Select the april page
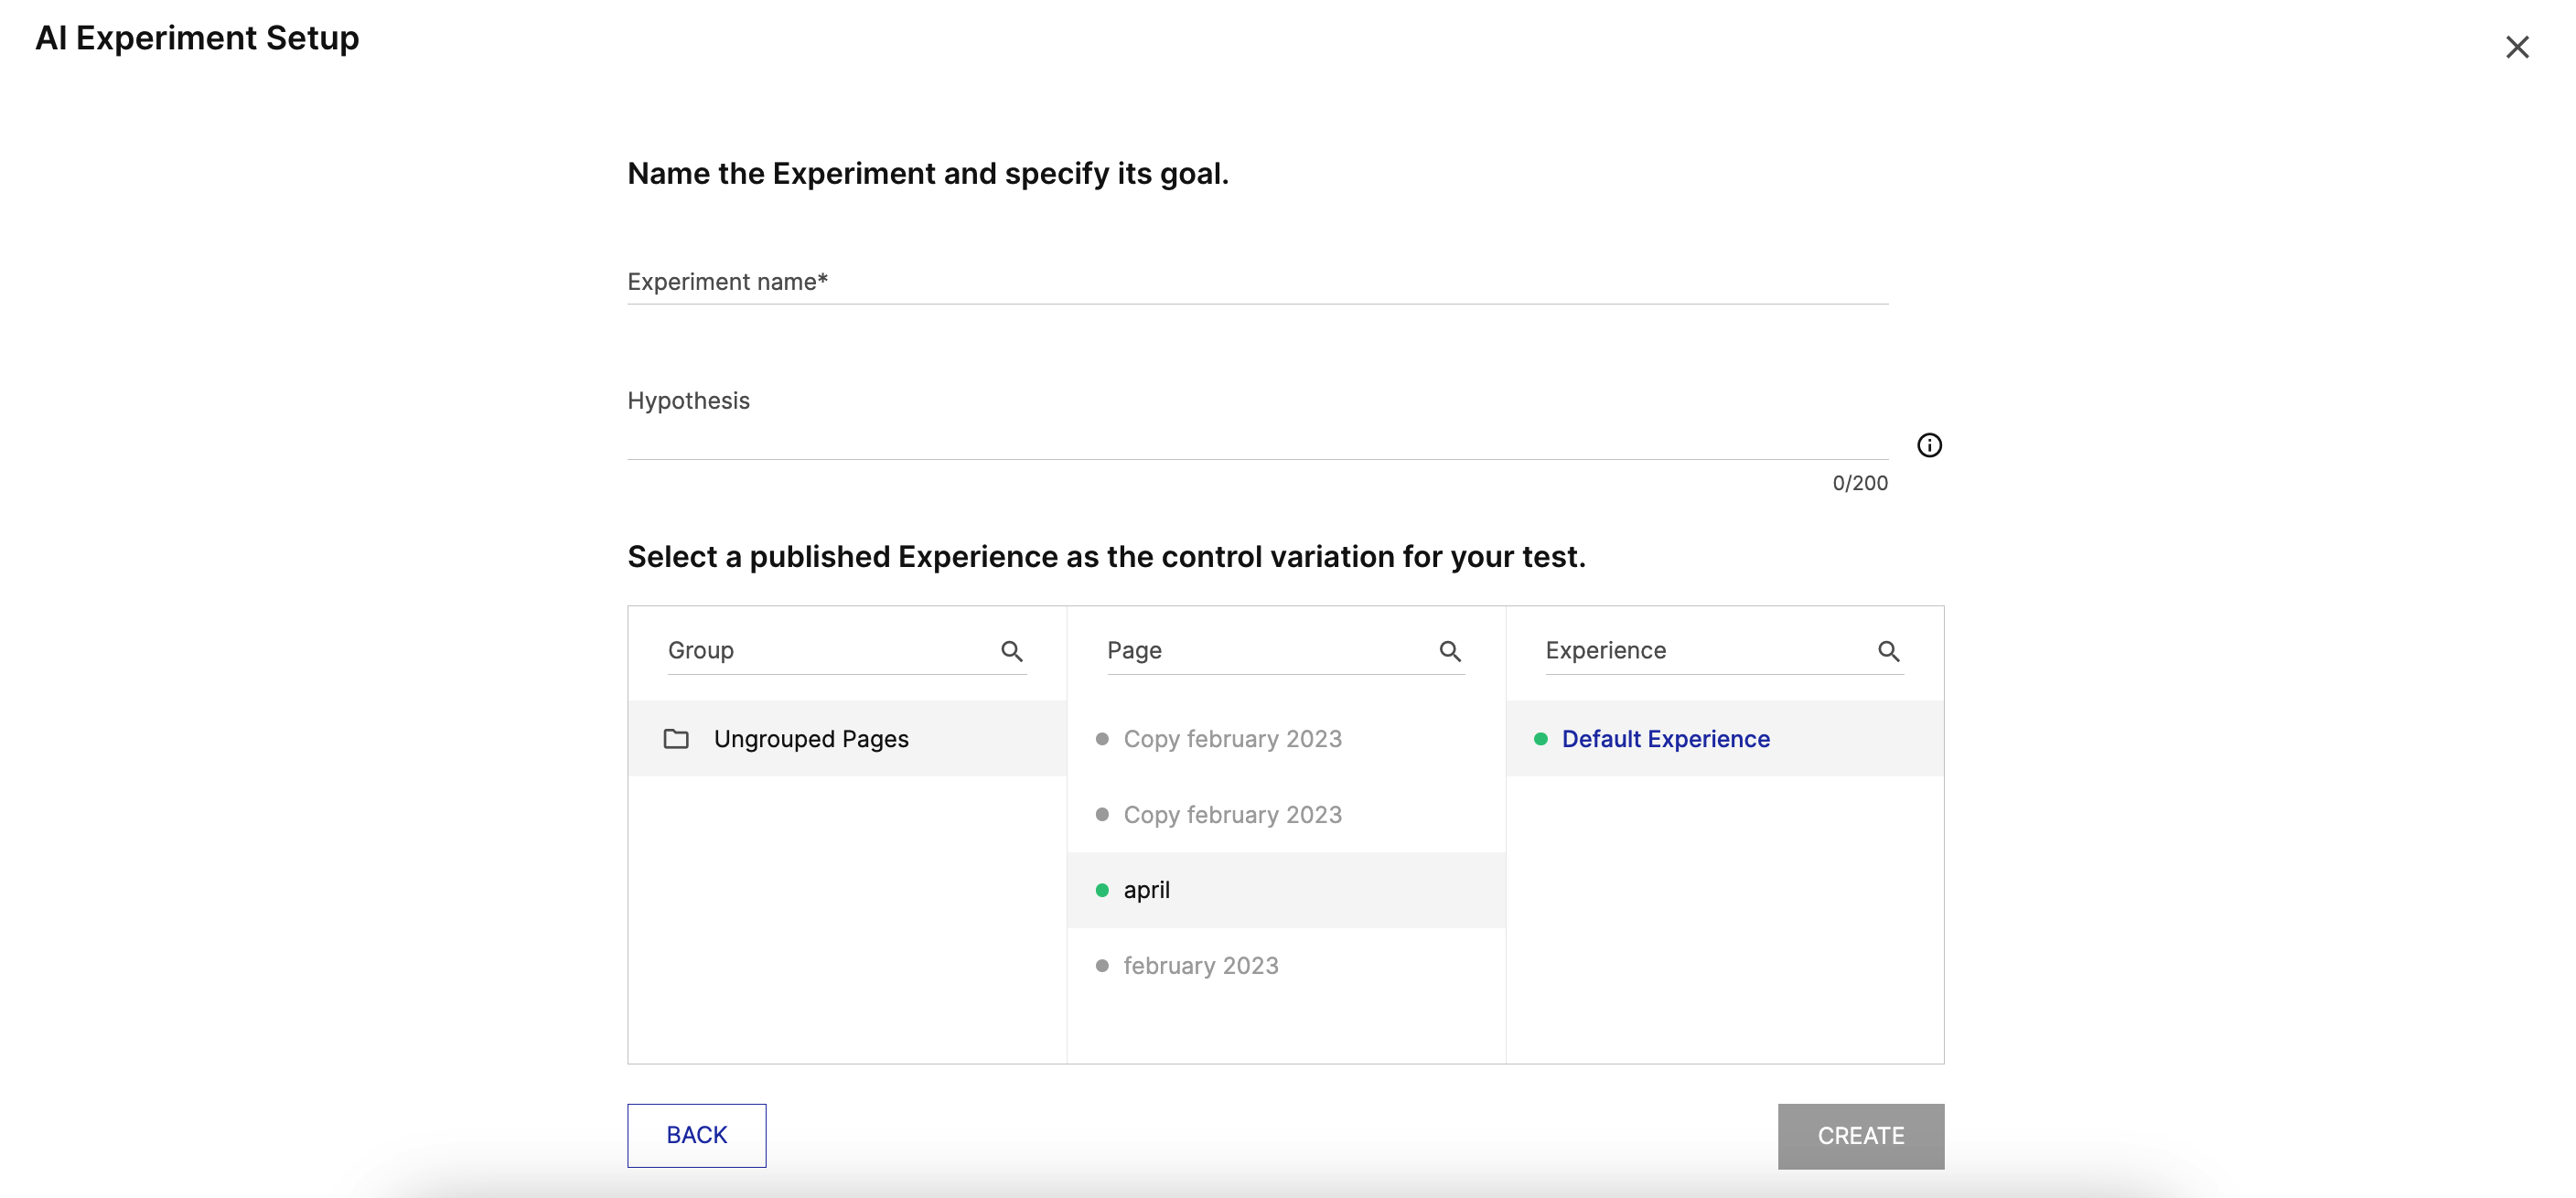The width and height of the screenshot is (2576, 1198). point(1286,890)
